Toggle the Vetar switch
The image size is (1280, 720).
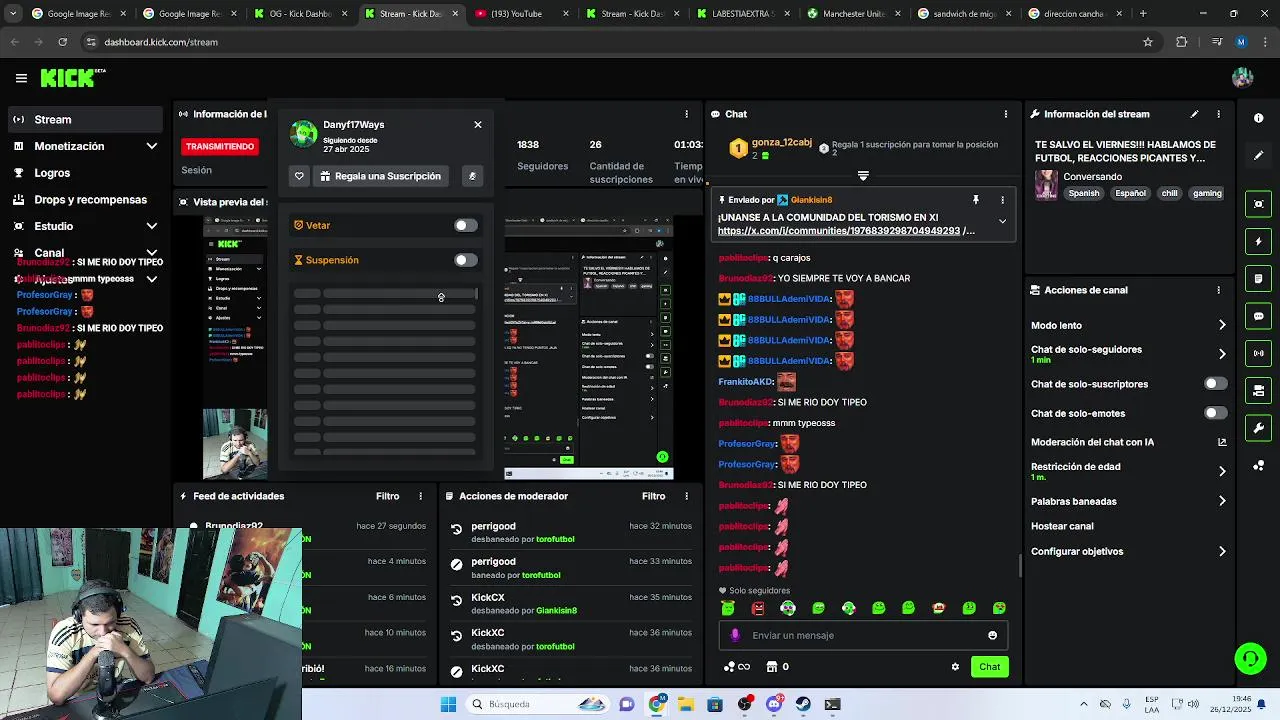pos(466,225)
